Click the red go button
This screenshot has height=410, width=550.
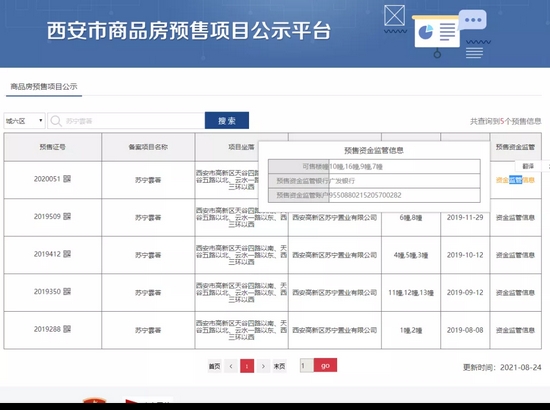325,365
